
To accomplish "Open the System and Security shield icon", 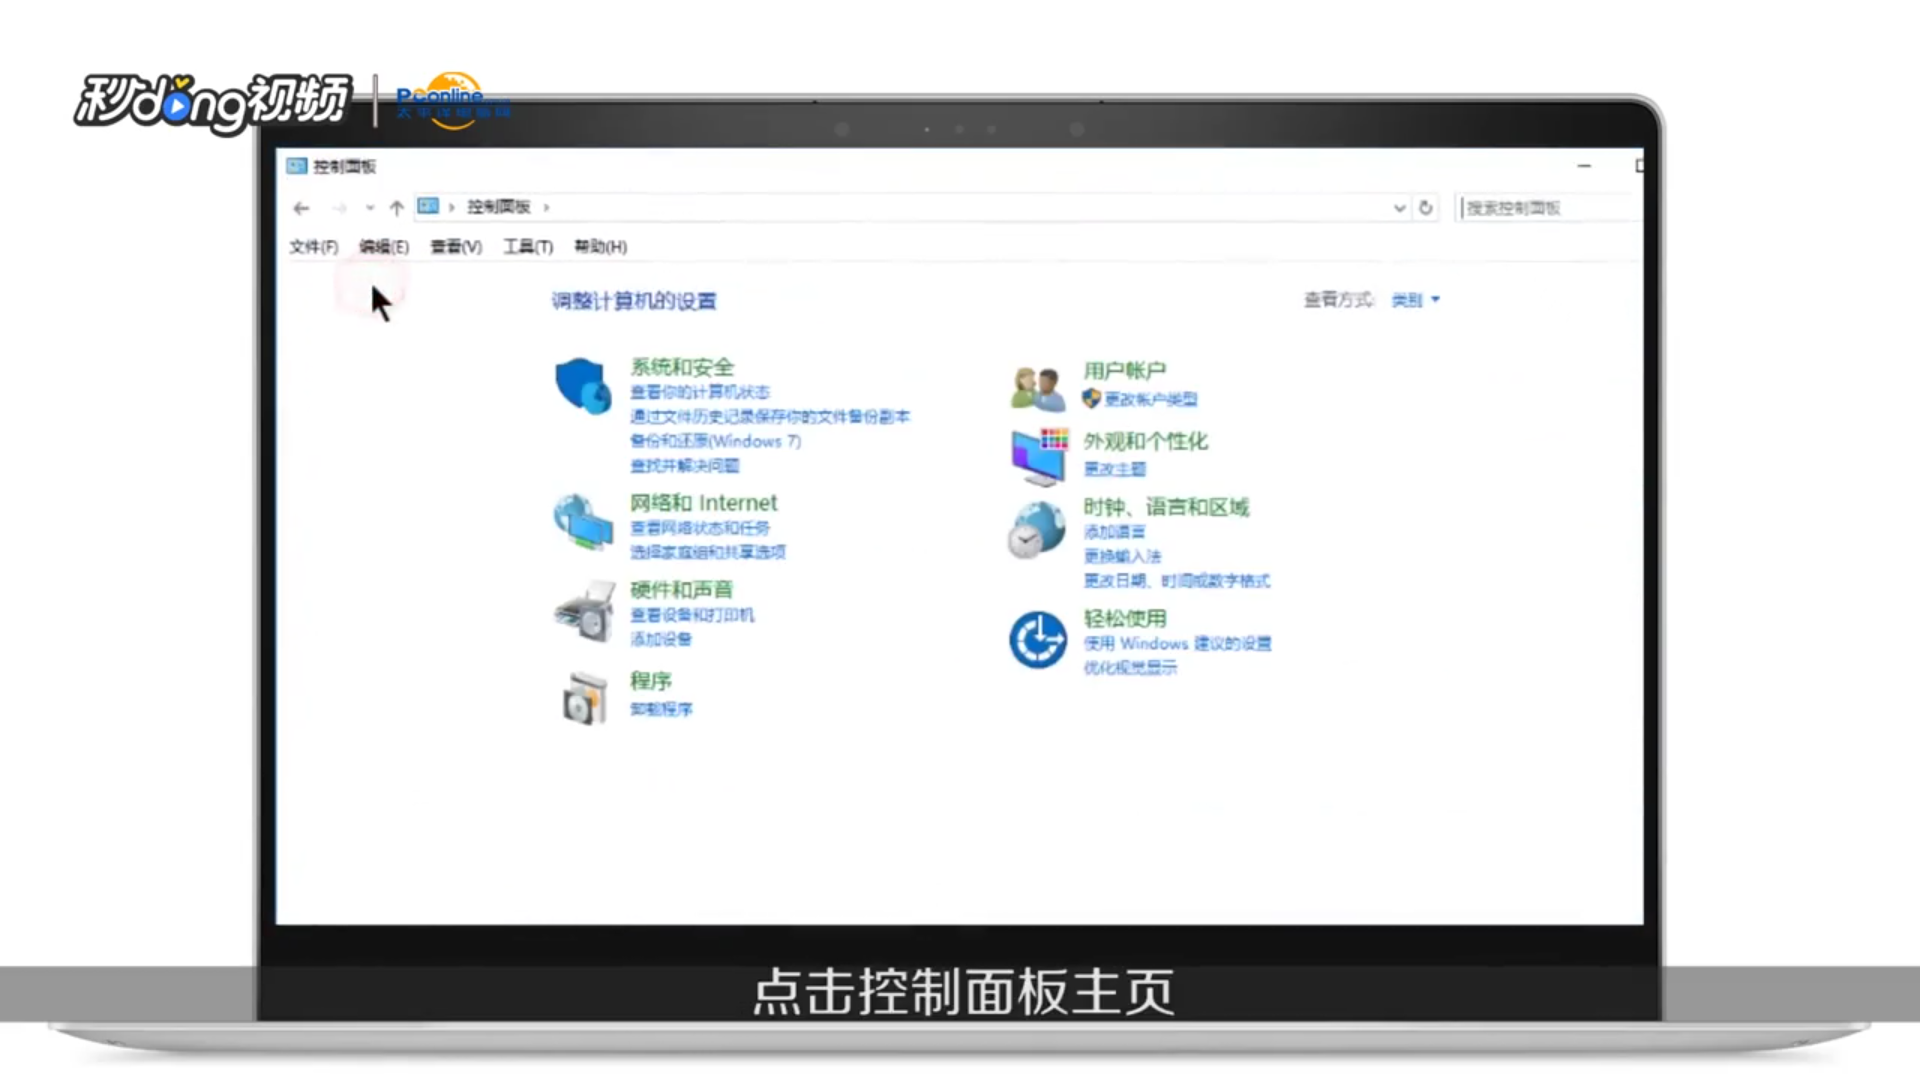I will pos(584,386).
